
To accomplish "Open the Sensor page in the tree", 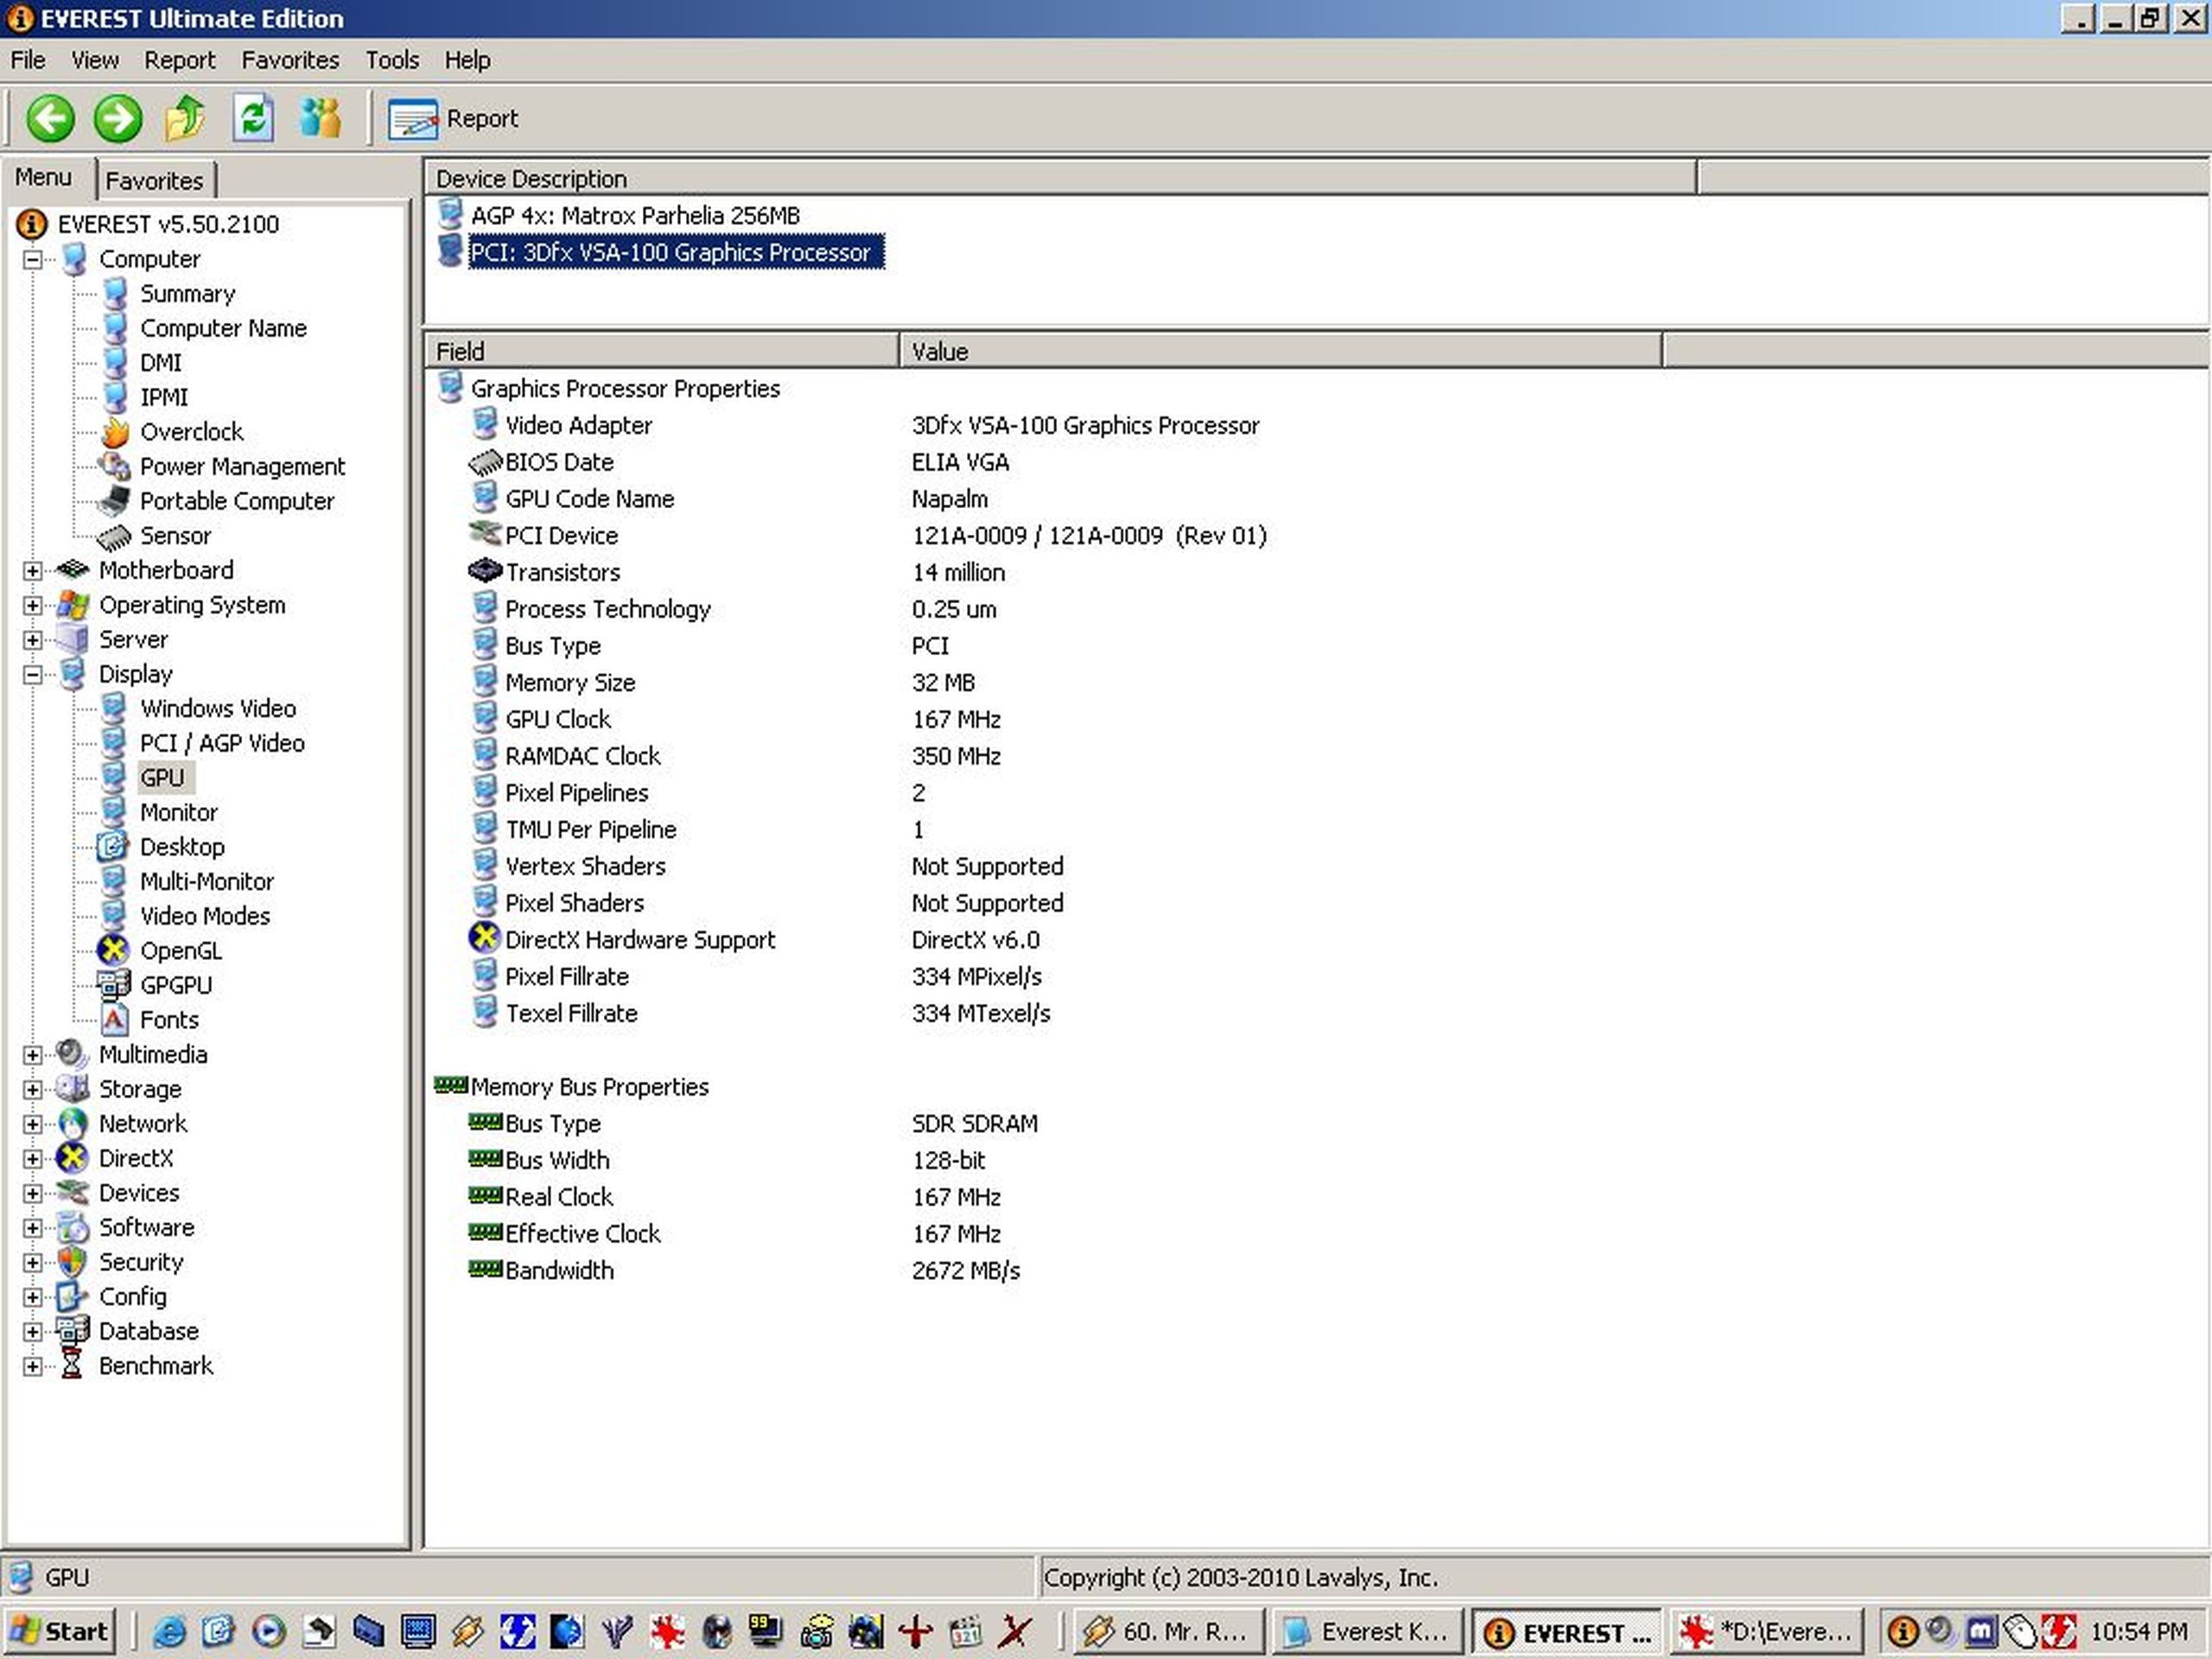I will [175, 536].
